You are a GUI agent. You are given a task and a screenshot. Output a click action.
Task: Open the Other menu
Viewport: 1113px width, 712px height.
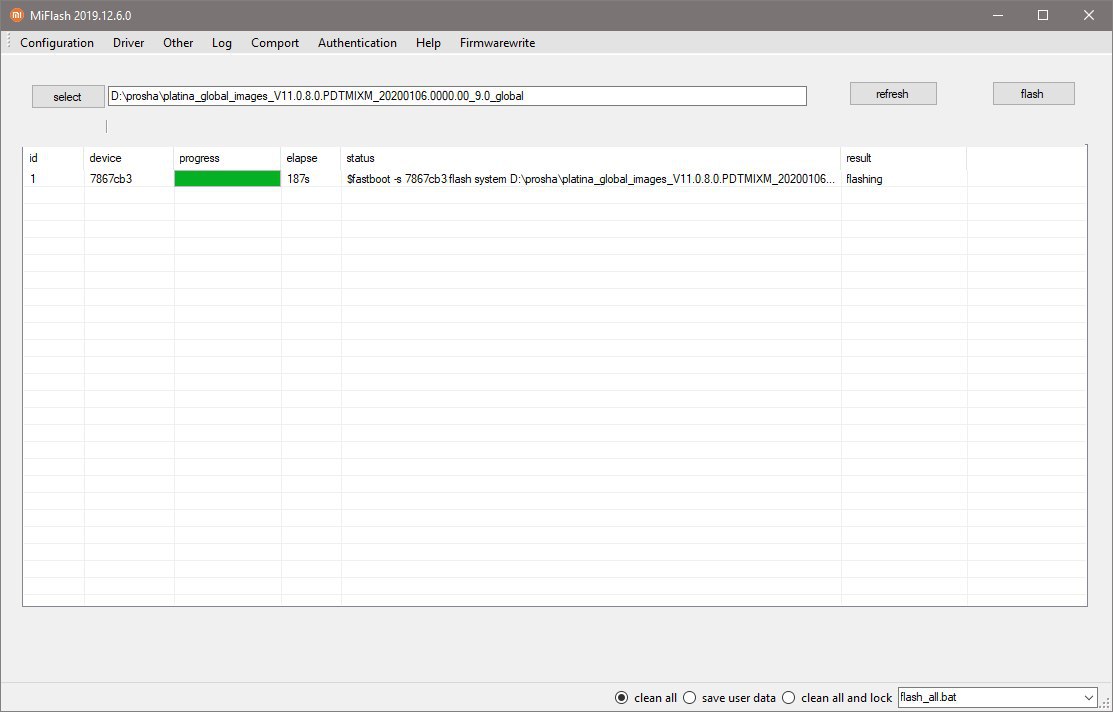(178, 43)
